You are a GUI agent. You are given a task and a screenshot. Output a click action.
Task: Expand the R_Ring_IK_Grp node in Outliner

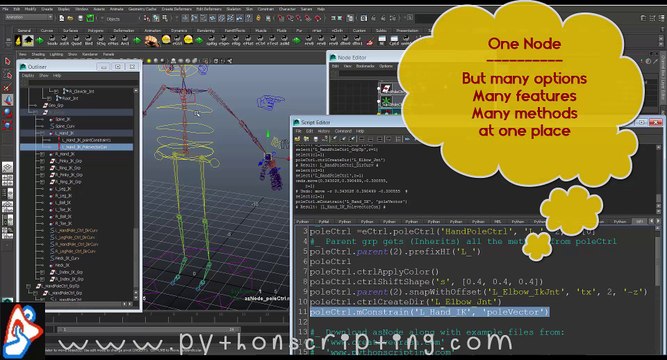[42, 182]
